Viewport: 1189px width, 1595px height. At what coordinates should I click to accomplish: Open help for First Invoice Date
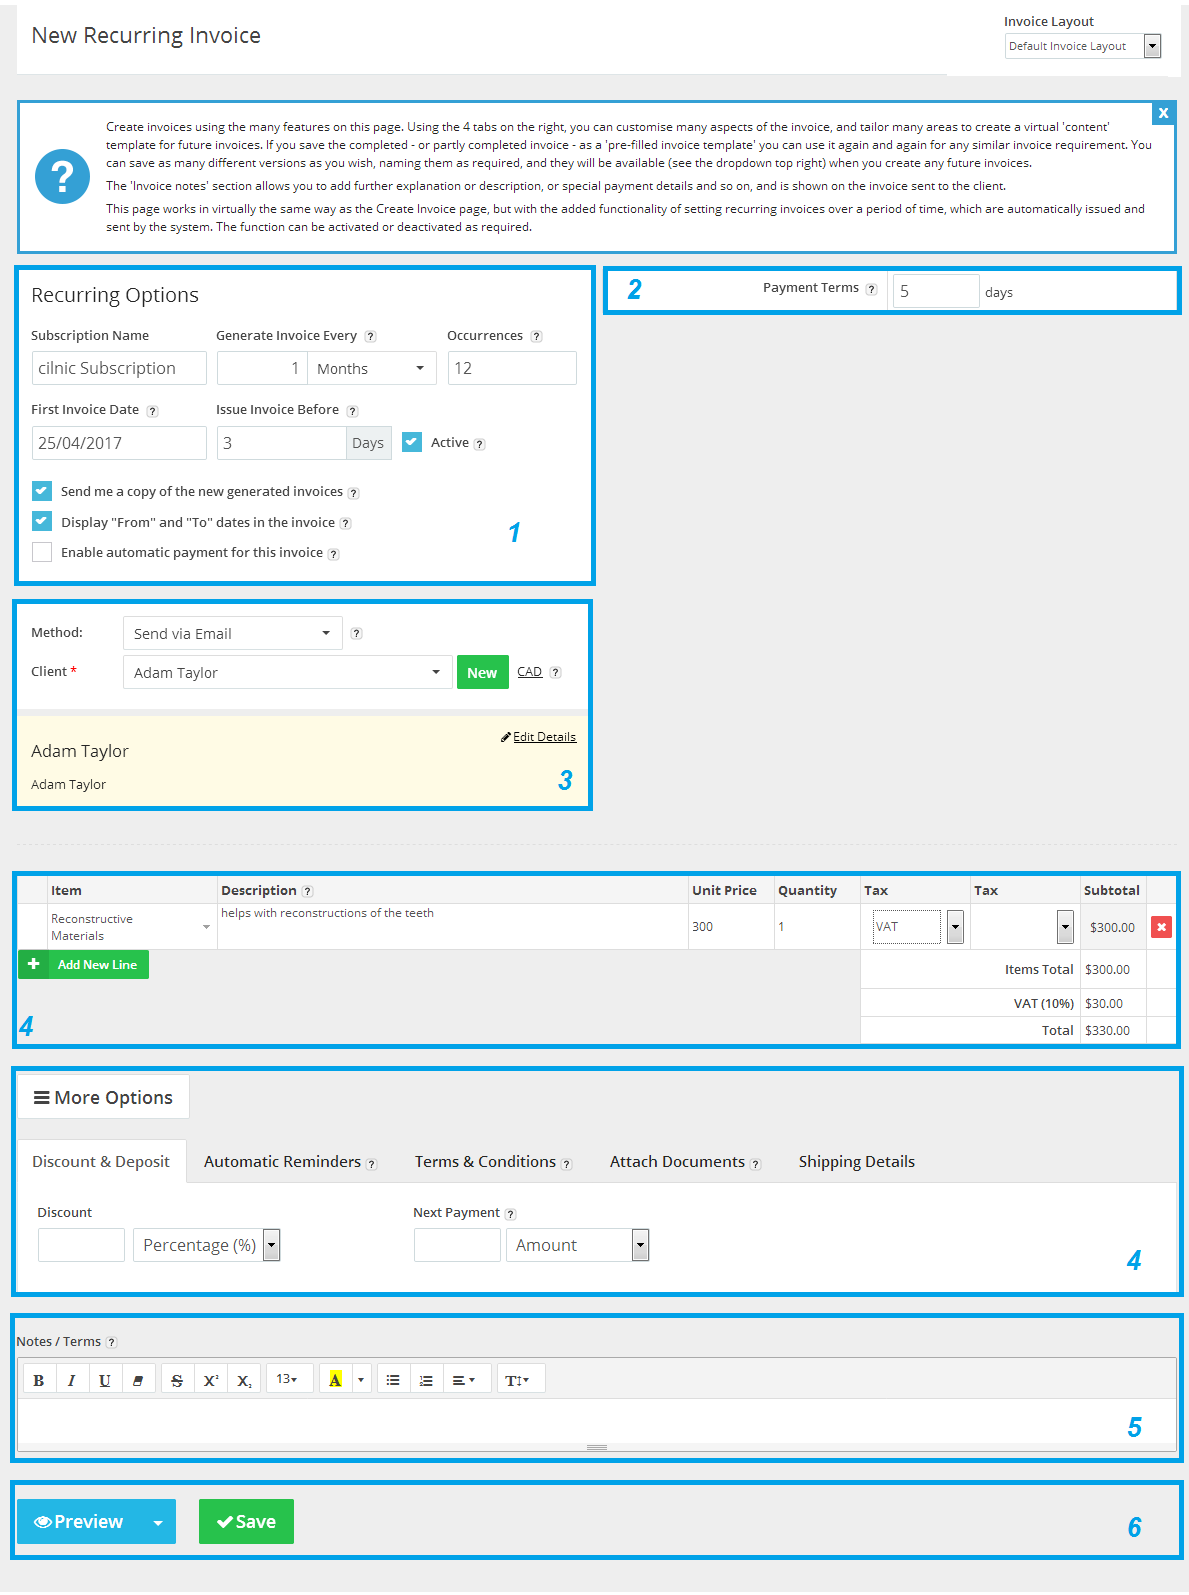point(152,411)
